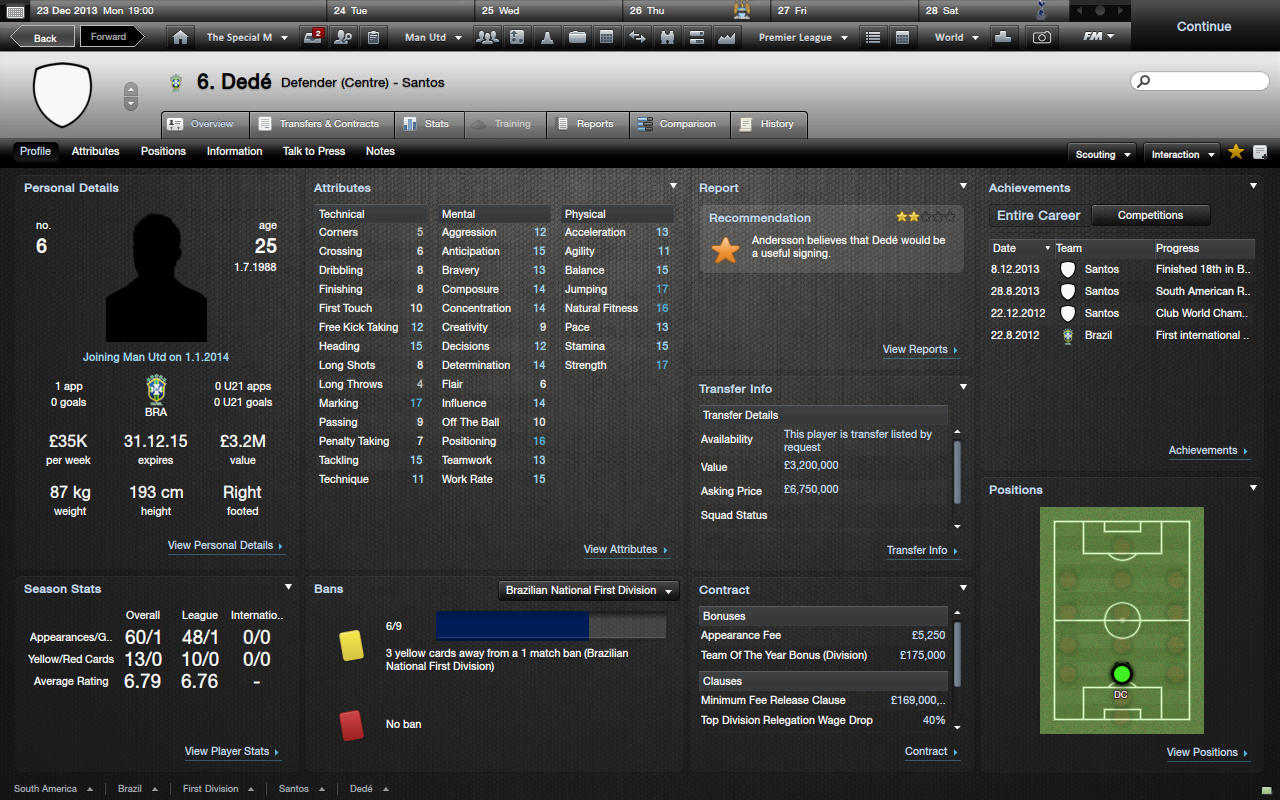Open the tactics board icon
Viewport: 1280px width, 800px height.
[516, 38]
